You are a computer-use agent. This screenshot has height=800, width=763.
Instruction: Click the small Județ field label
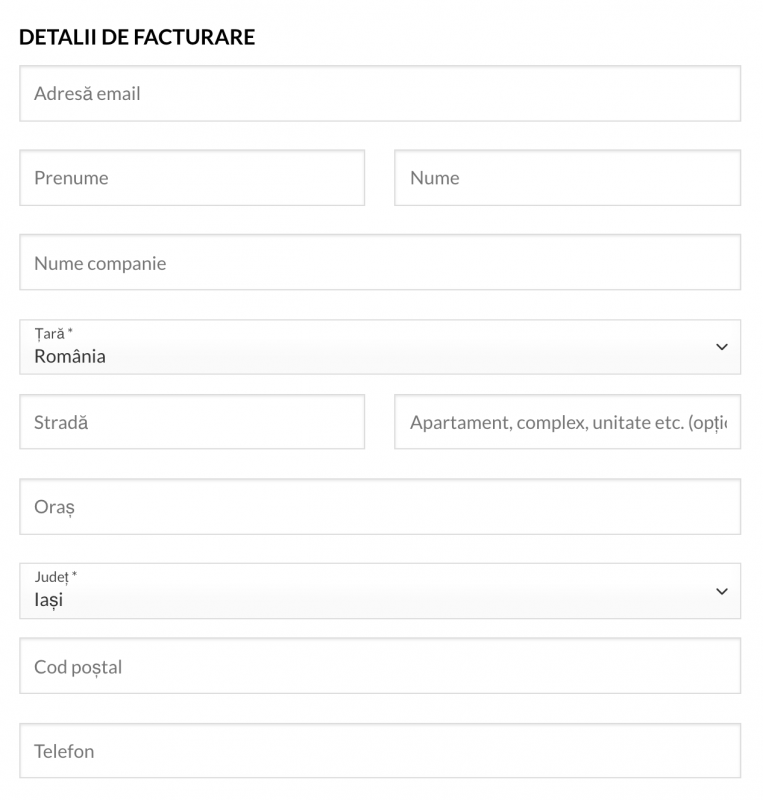pos(52,577)
